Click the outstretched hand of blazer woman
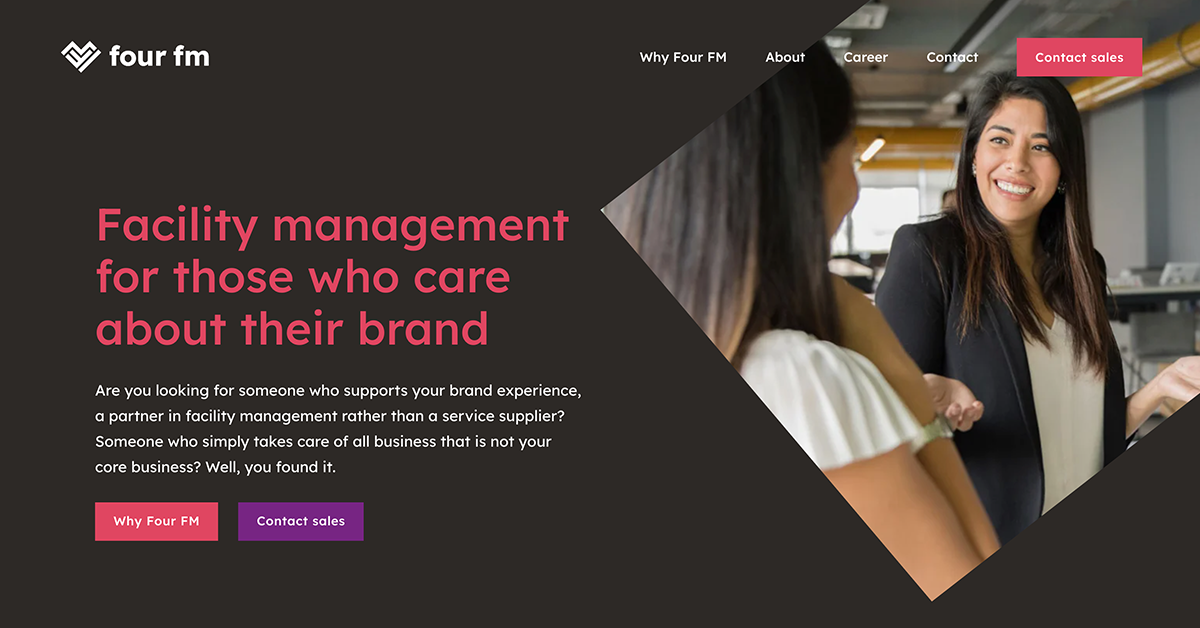Viewport: 1200px width, 628px height. (955, 402)
